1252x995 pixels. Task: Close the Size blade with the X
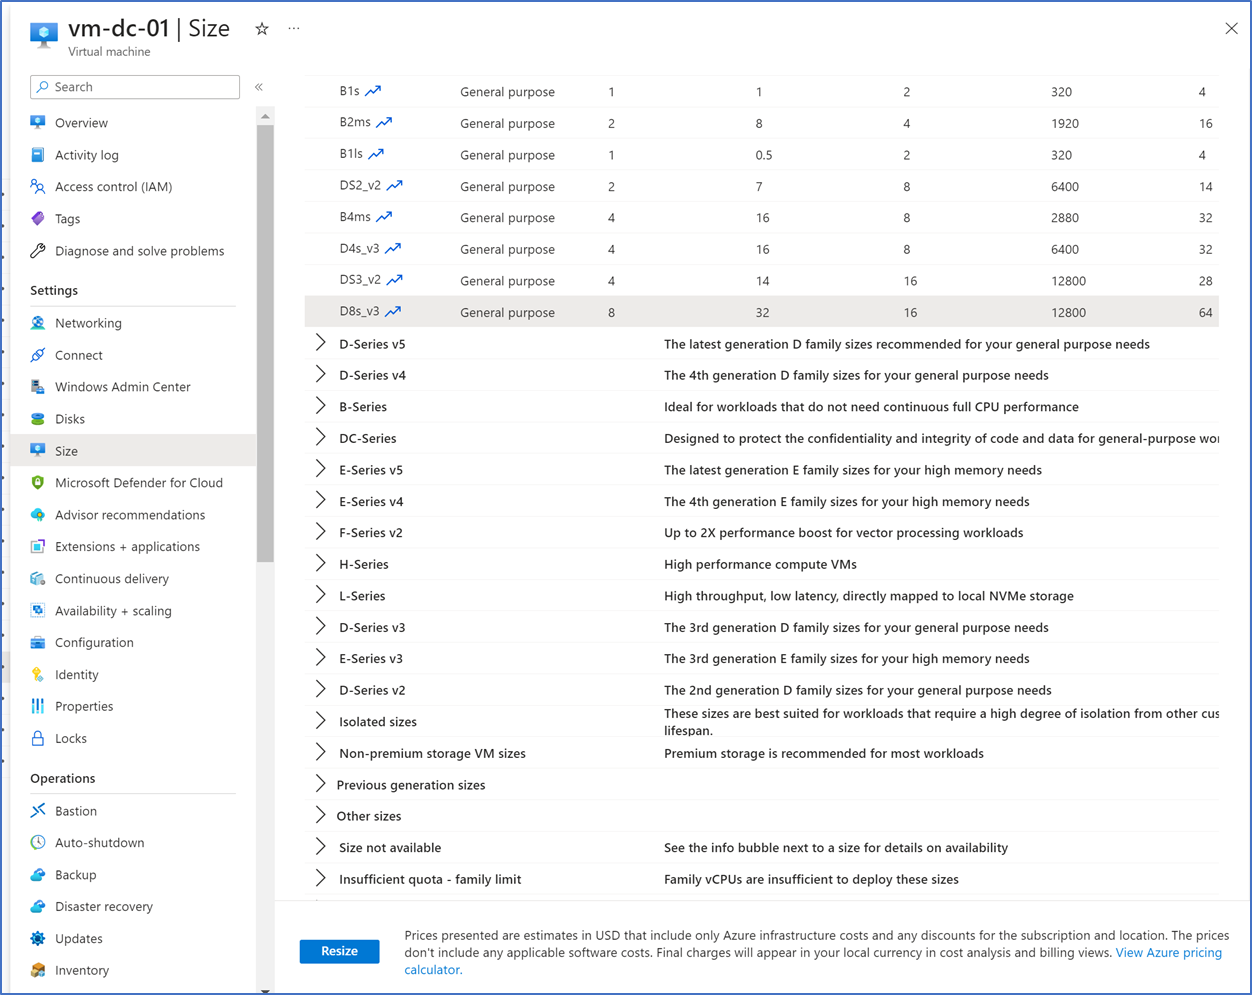click(1231, 28)
